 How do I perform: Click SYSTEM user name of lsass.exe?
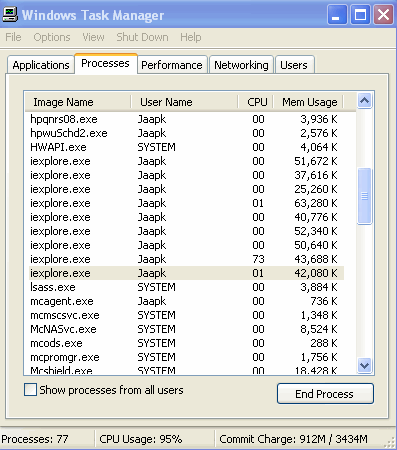tap(157, 287)
